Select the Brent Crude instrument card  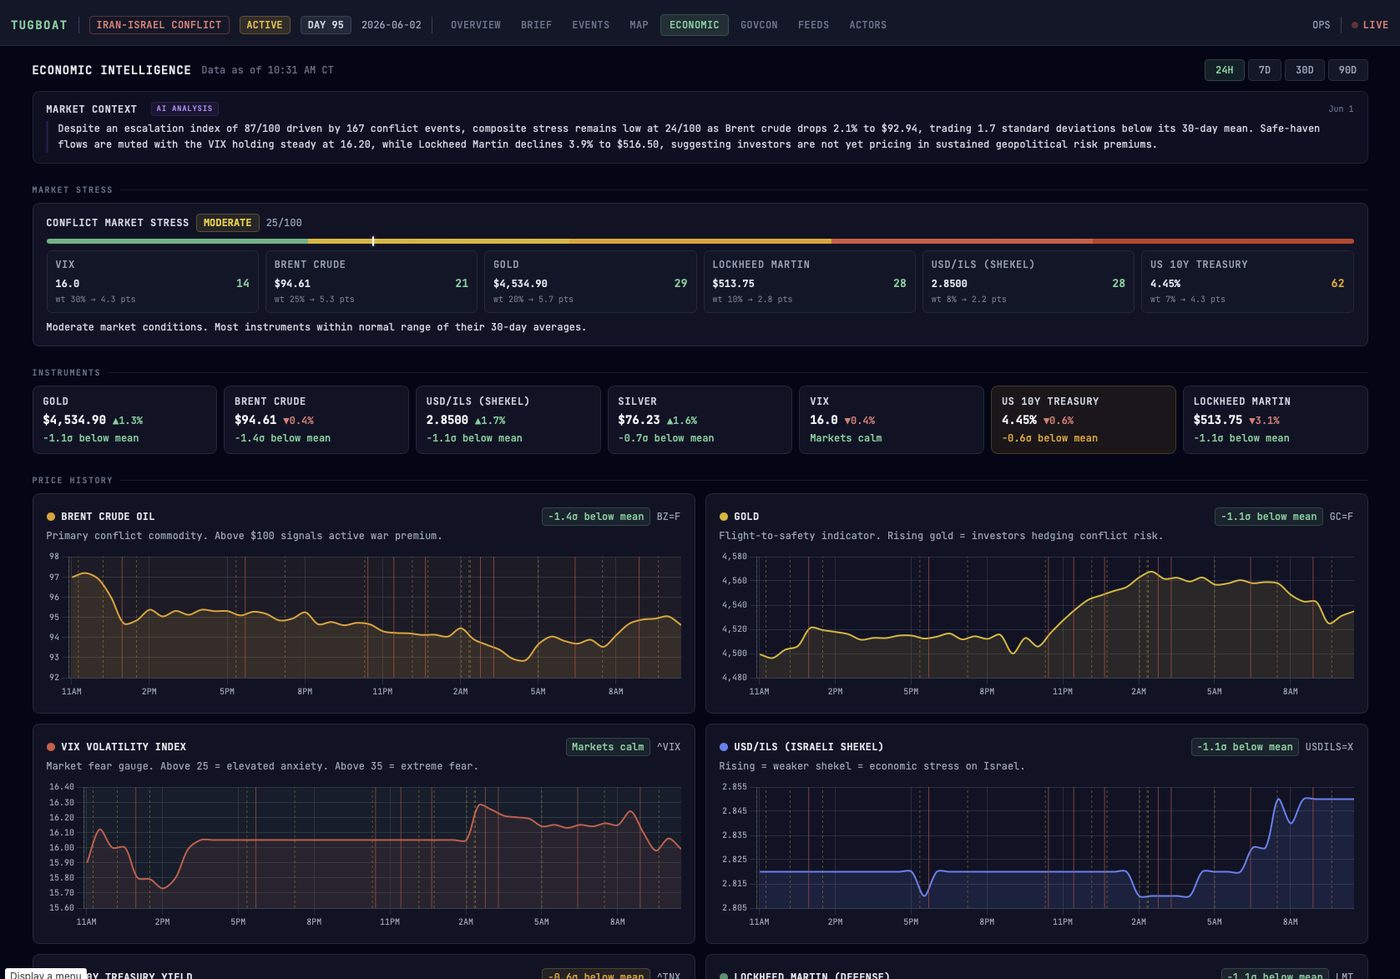click(316, 420)
